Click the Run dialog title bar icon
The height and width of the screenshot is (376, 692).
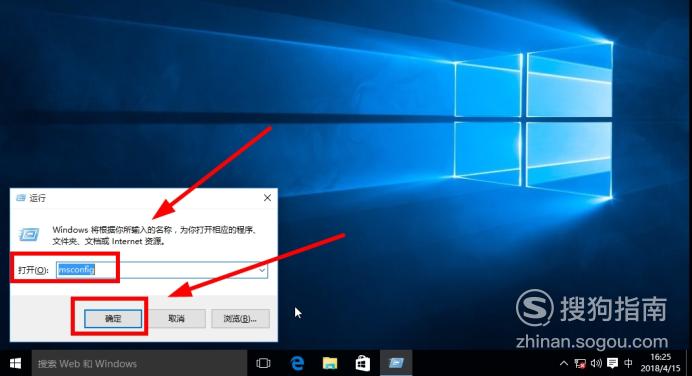click(x=20, y=198)
